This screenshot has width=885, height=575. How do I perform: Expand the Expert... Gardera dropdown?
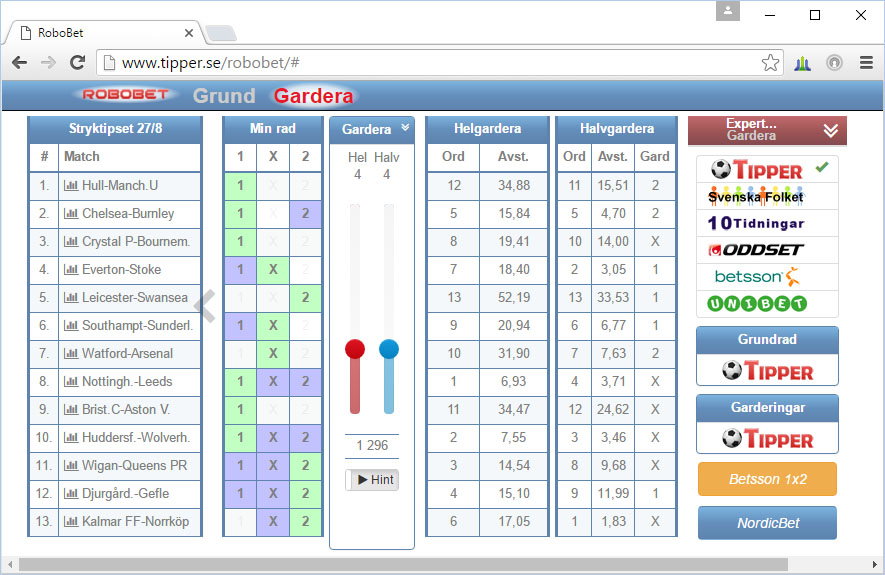[830, 131]
